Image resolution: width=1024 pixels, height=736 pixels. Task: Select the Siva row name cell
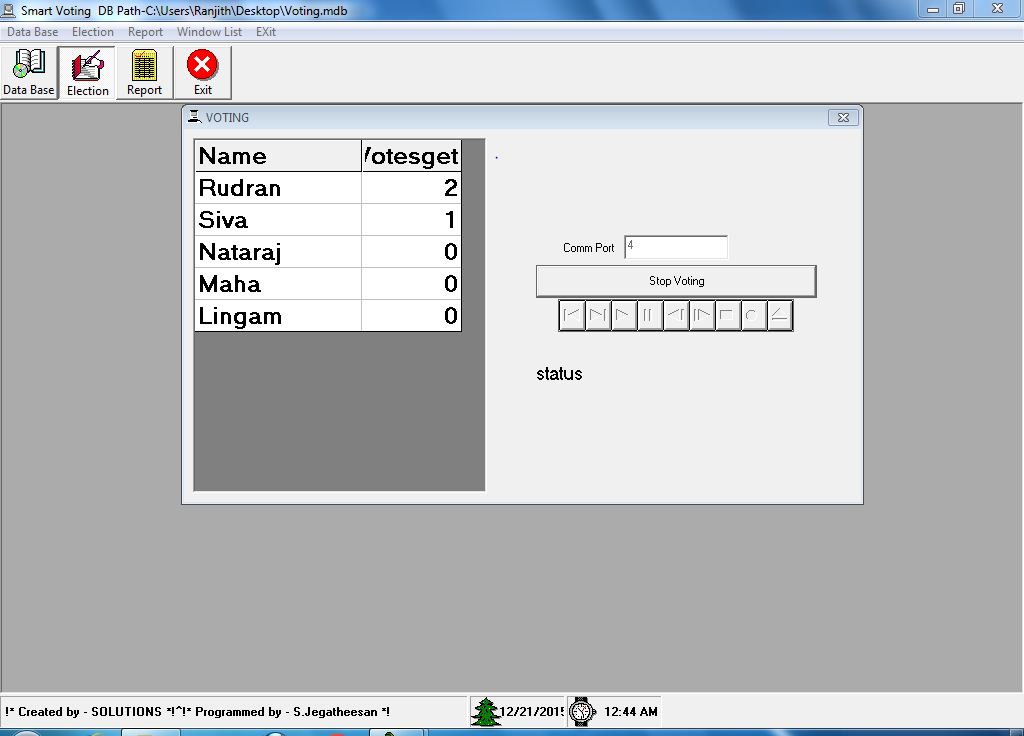[x=278, y=219]
